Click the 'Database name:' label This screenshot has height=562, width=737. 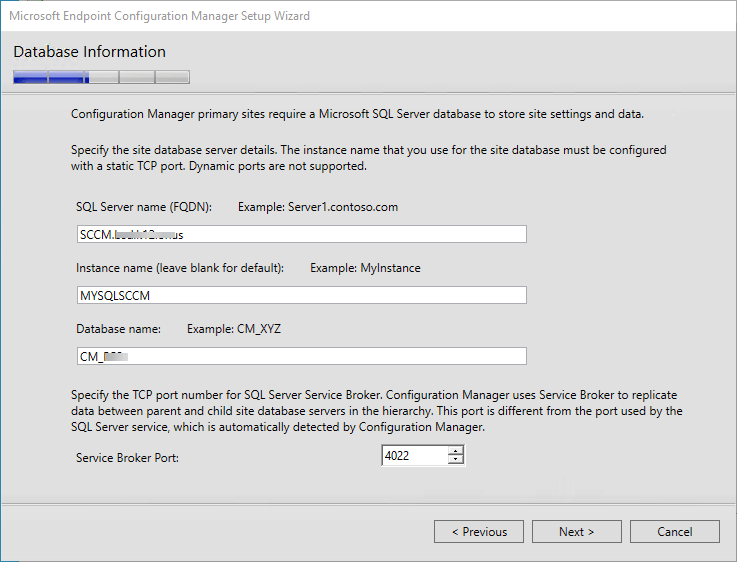(118, 329)
